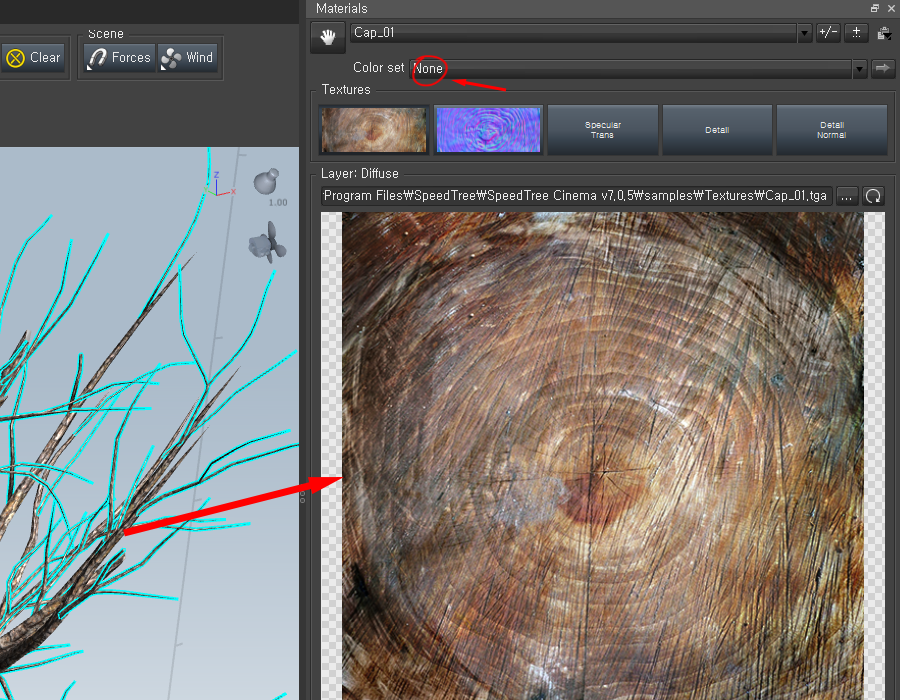Browse for texture file with ... button
This screenshot has height=700, width=900.
(846, 196)
